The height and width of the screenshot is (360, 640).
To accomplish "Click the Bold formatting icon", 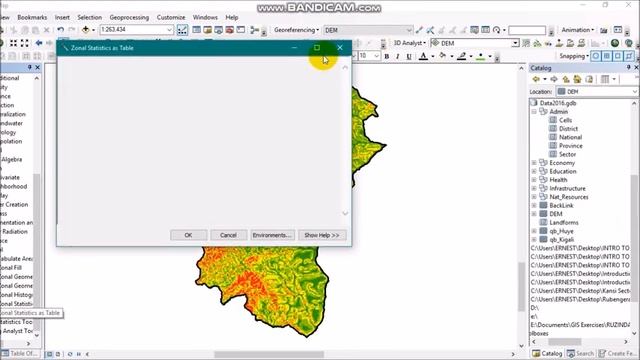I will point(387,56).
